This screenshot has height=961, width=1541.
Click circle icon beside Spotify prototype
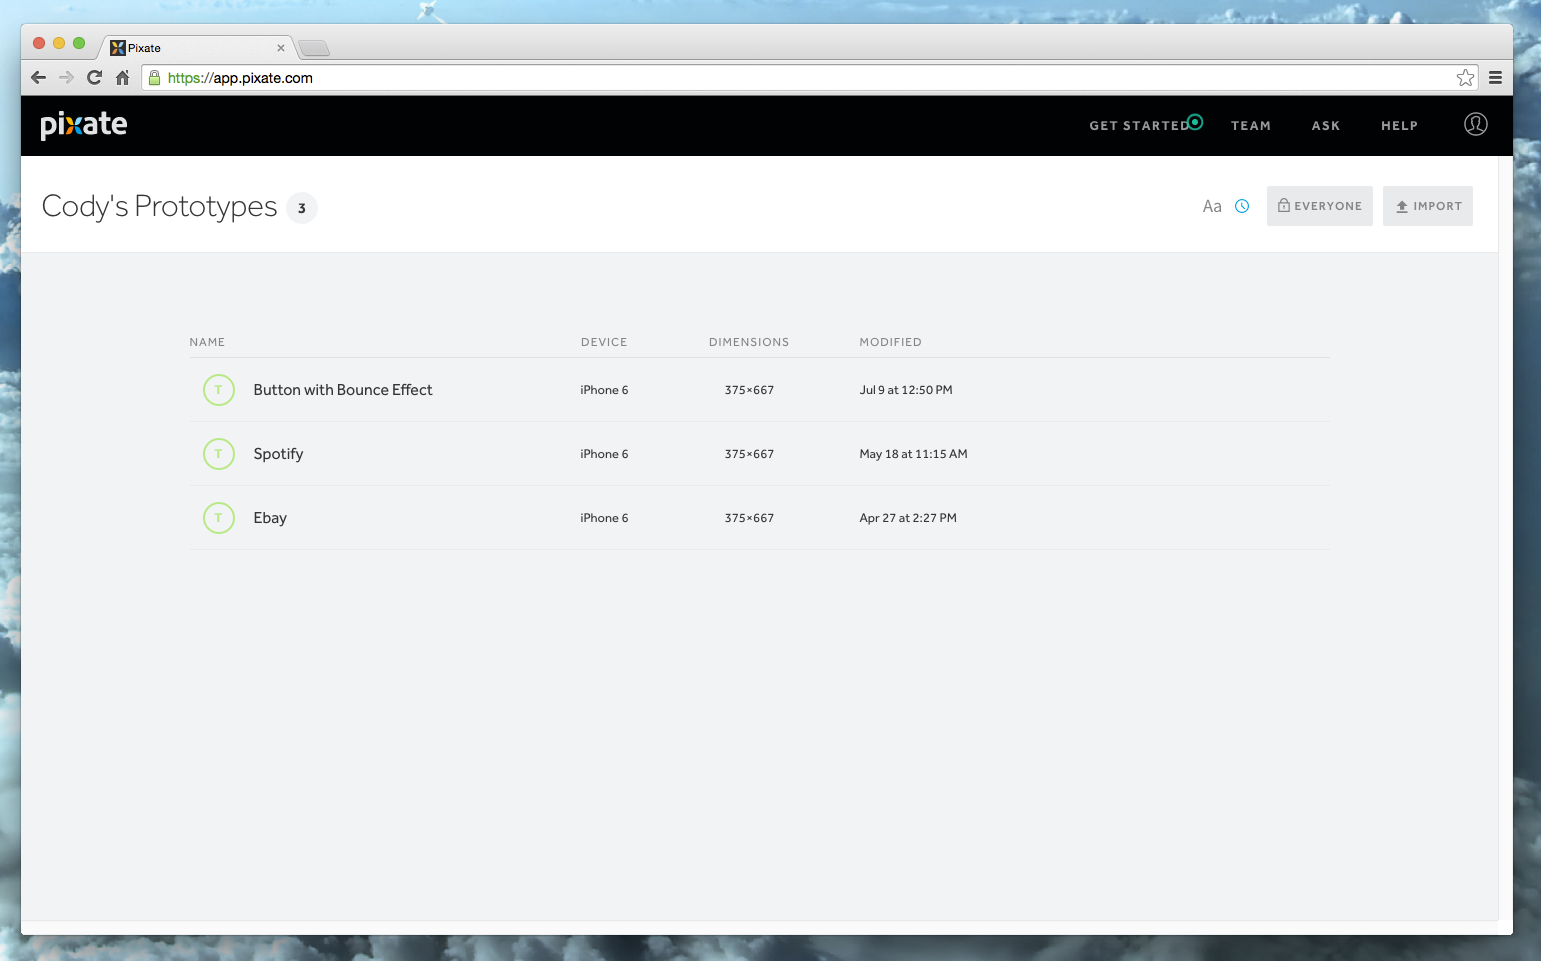coord(219,454)
